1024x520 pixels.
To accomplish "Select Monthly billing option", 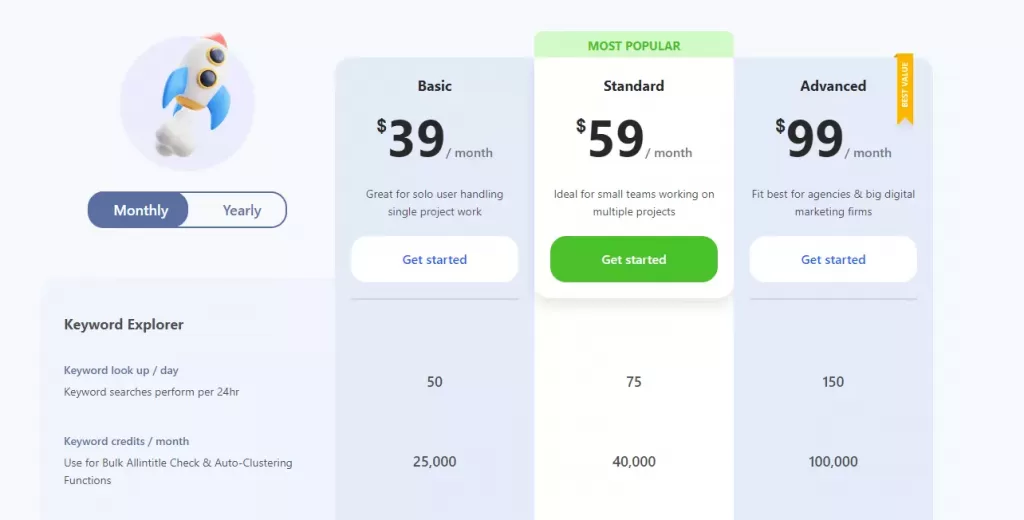I will pos(140,210).
